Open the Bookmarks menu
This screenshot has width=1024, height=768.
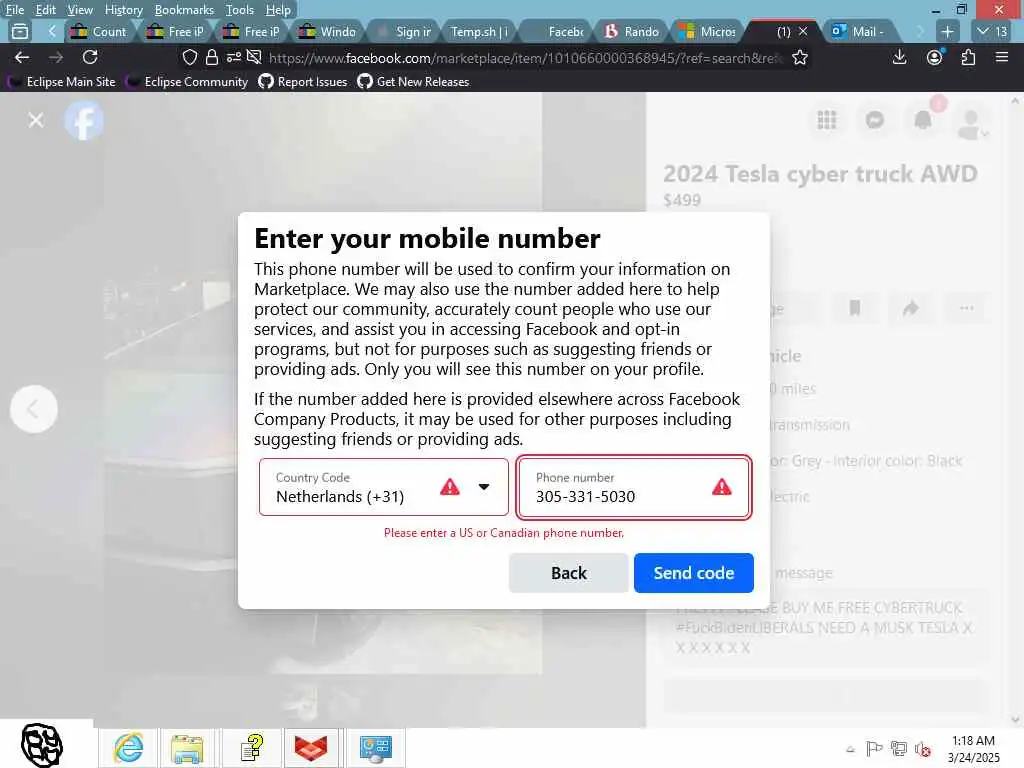[x=184, y=10]
